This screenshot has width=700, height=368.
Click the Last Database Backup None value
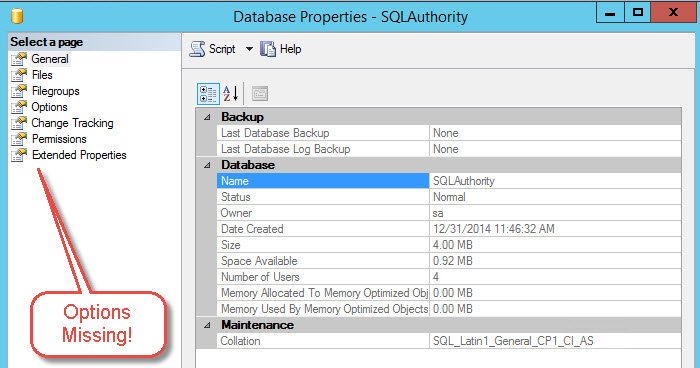(446, 133)
